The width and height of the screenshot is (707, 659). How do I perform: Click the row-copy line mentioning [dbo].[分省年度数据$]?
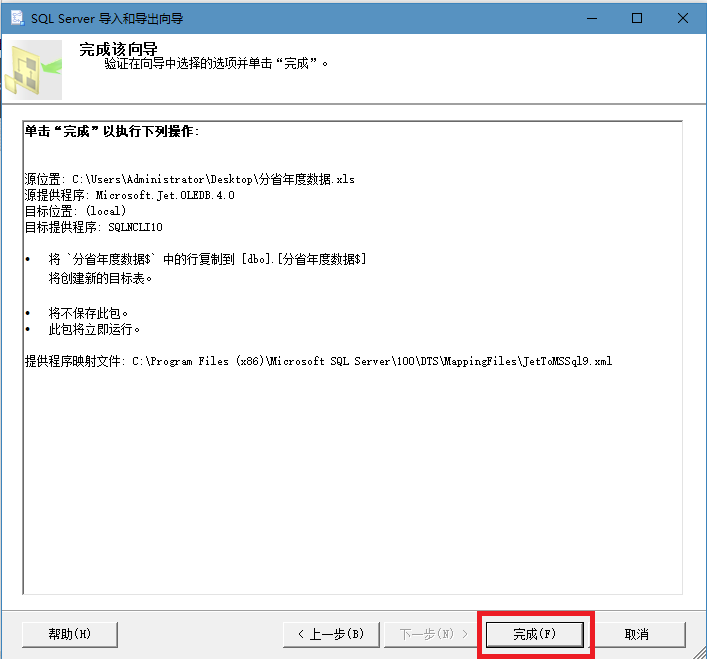coord(207,259)
